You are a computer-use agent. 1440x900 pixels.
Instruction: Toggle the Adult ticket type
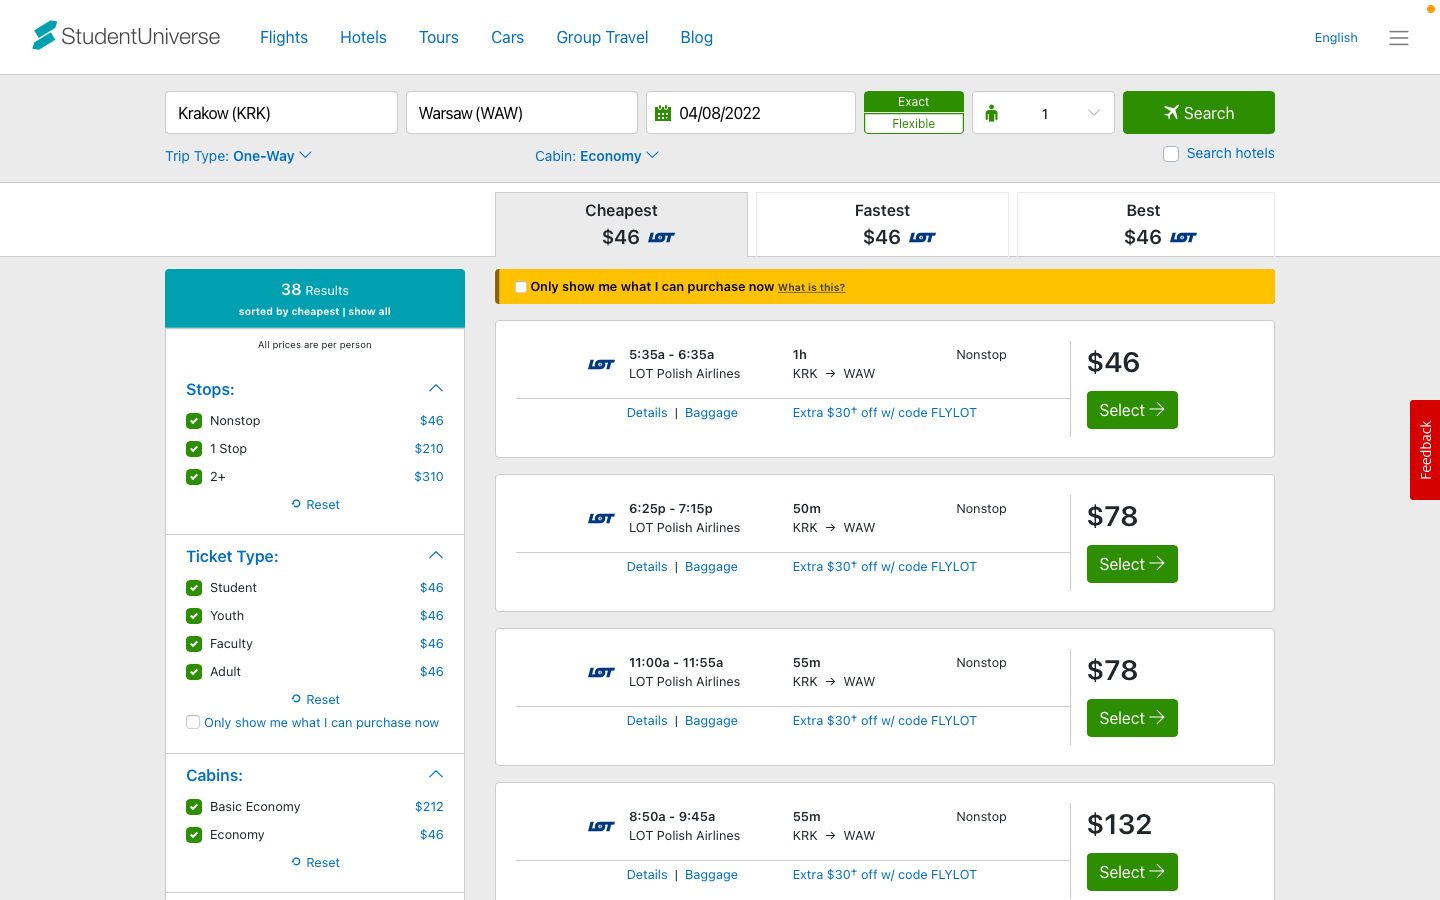[x=194, y=672]
